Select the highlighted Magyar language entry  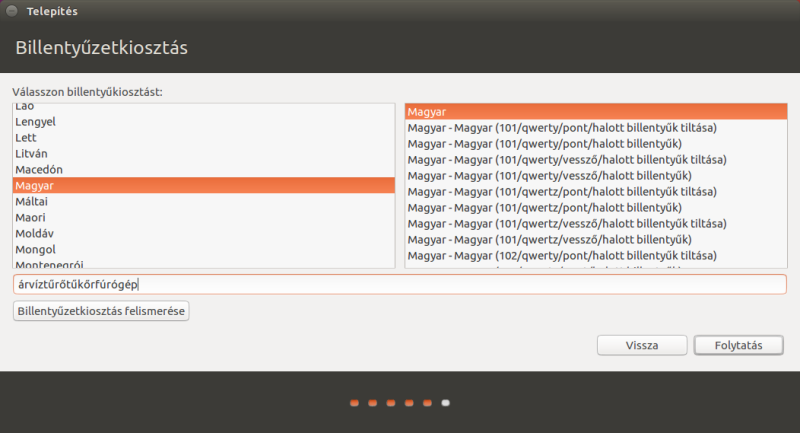tap(35, 185)
